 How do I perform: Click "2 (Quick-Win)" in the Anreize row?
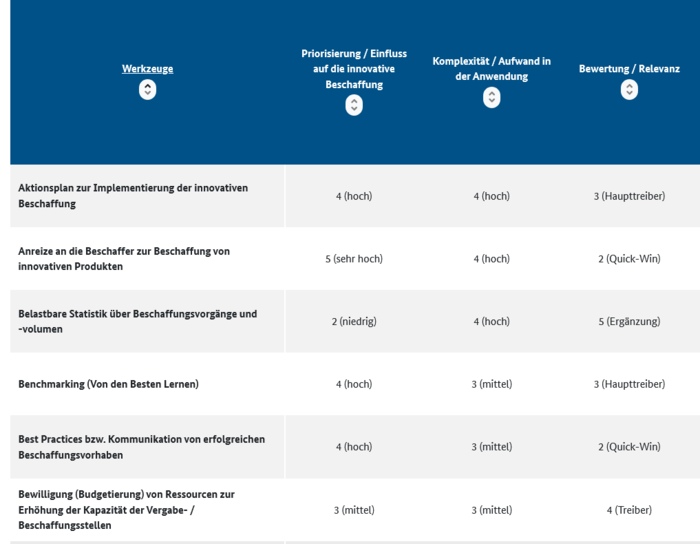pyautogui.click(x=629, y=259)
